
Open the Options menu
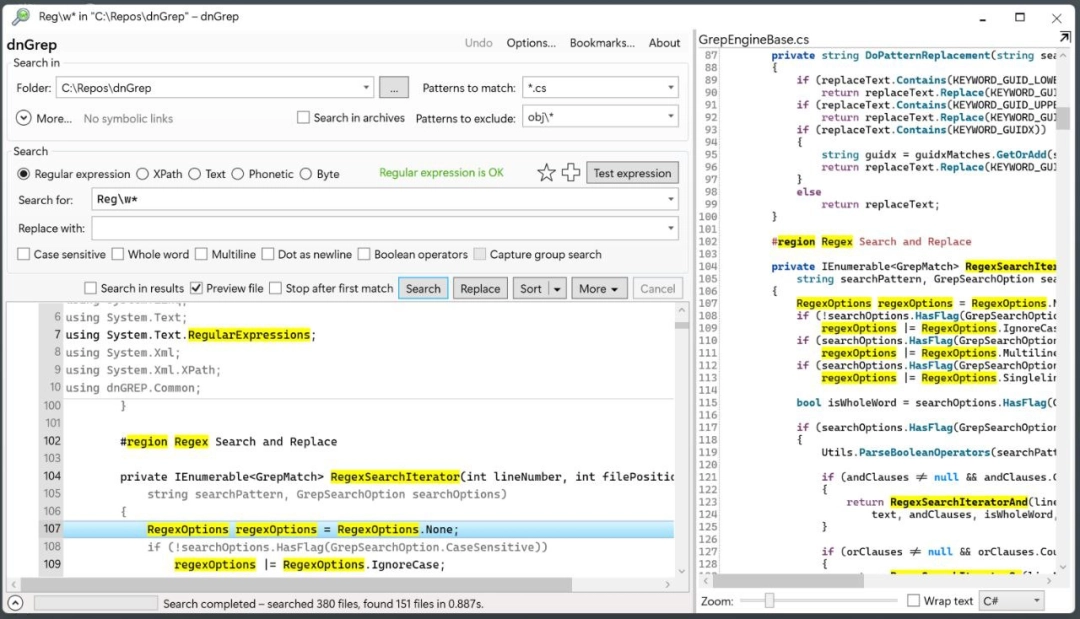tap(530, 43)
